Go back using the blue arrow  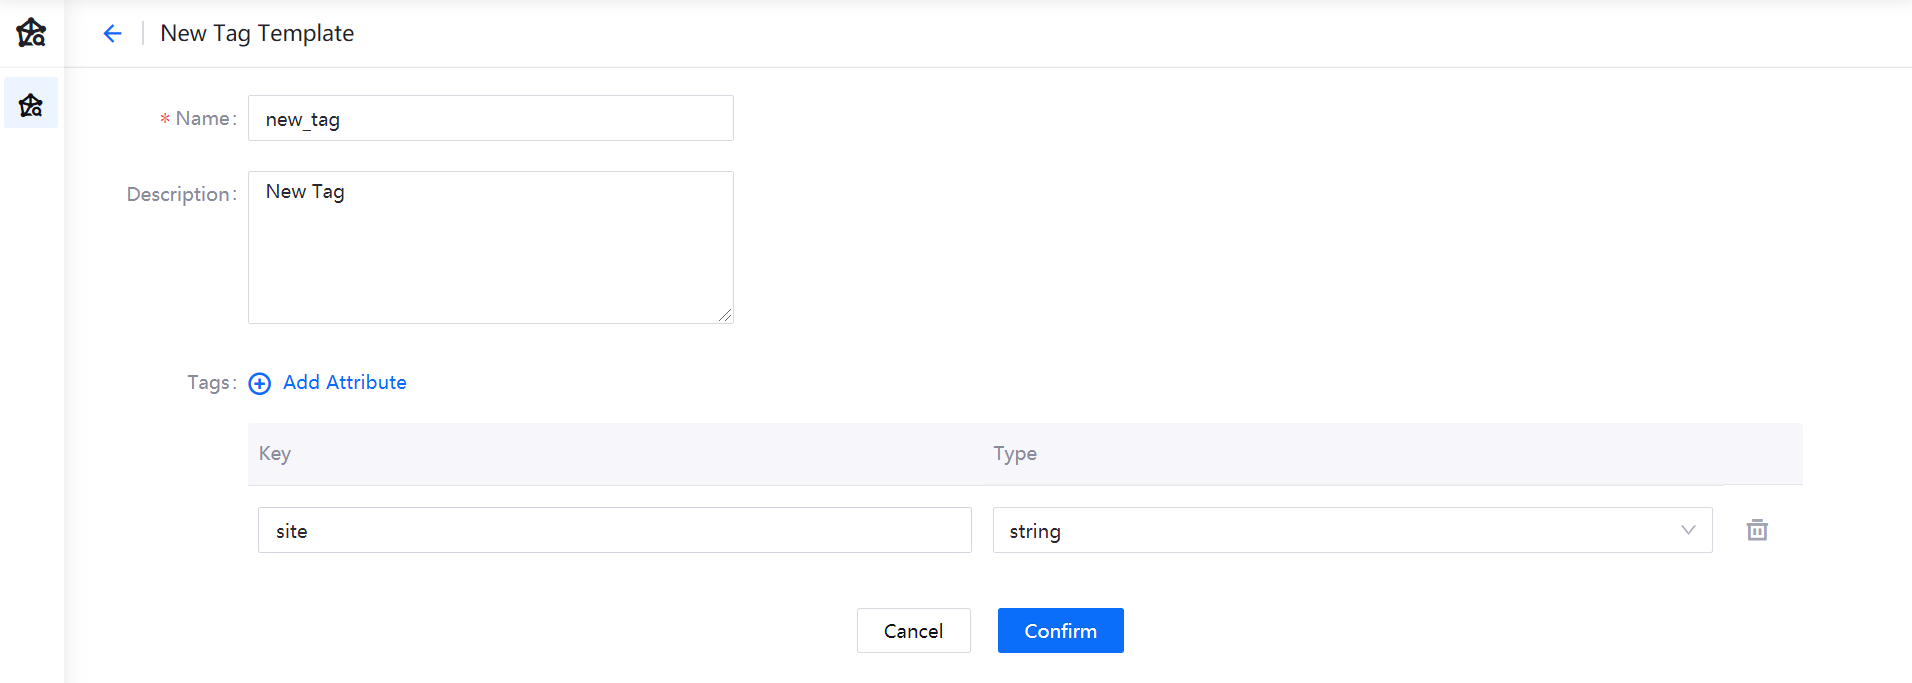[112, 33]
